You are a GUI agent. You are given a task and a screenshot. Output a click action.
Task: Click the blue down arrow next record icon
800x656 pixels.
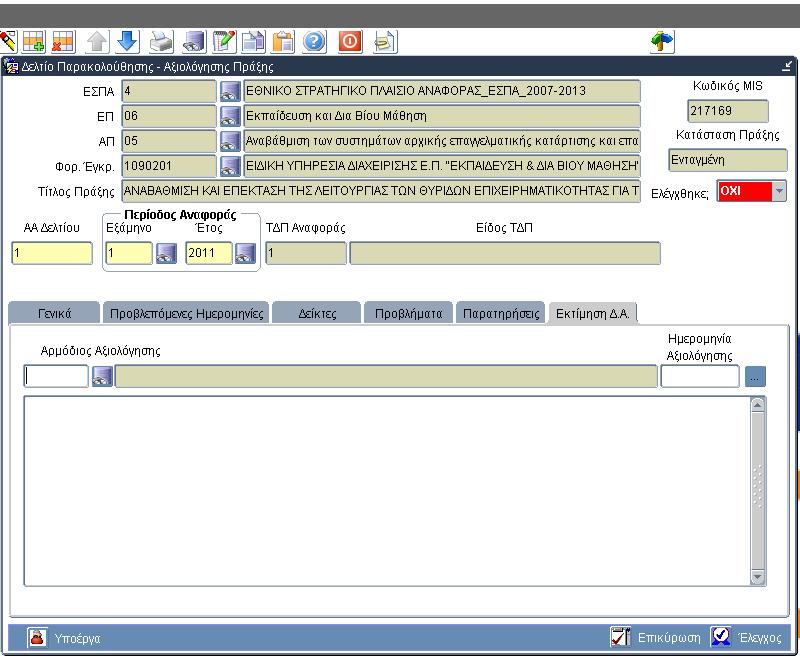(x=128, y=41)
